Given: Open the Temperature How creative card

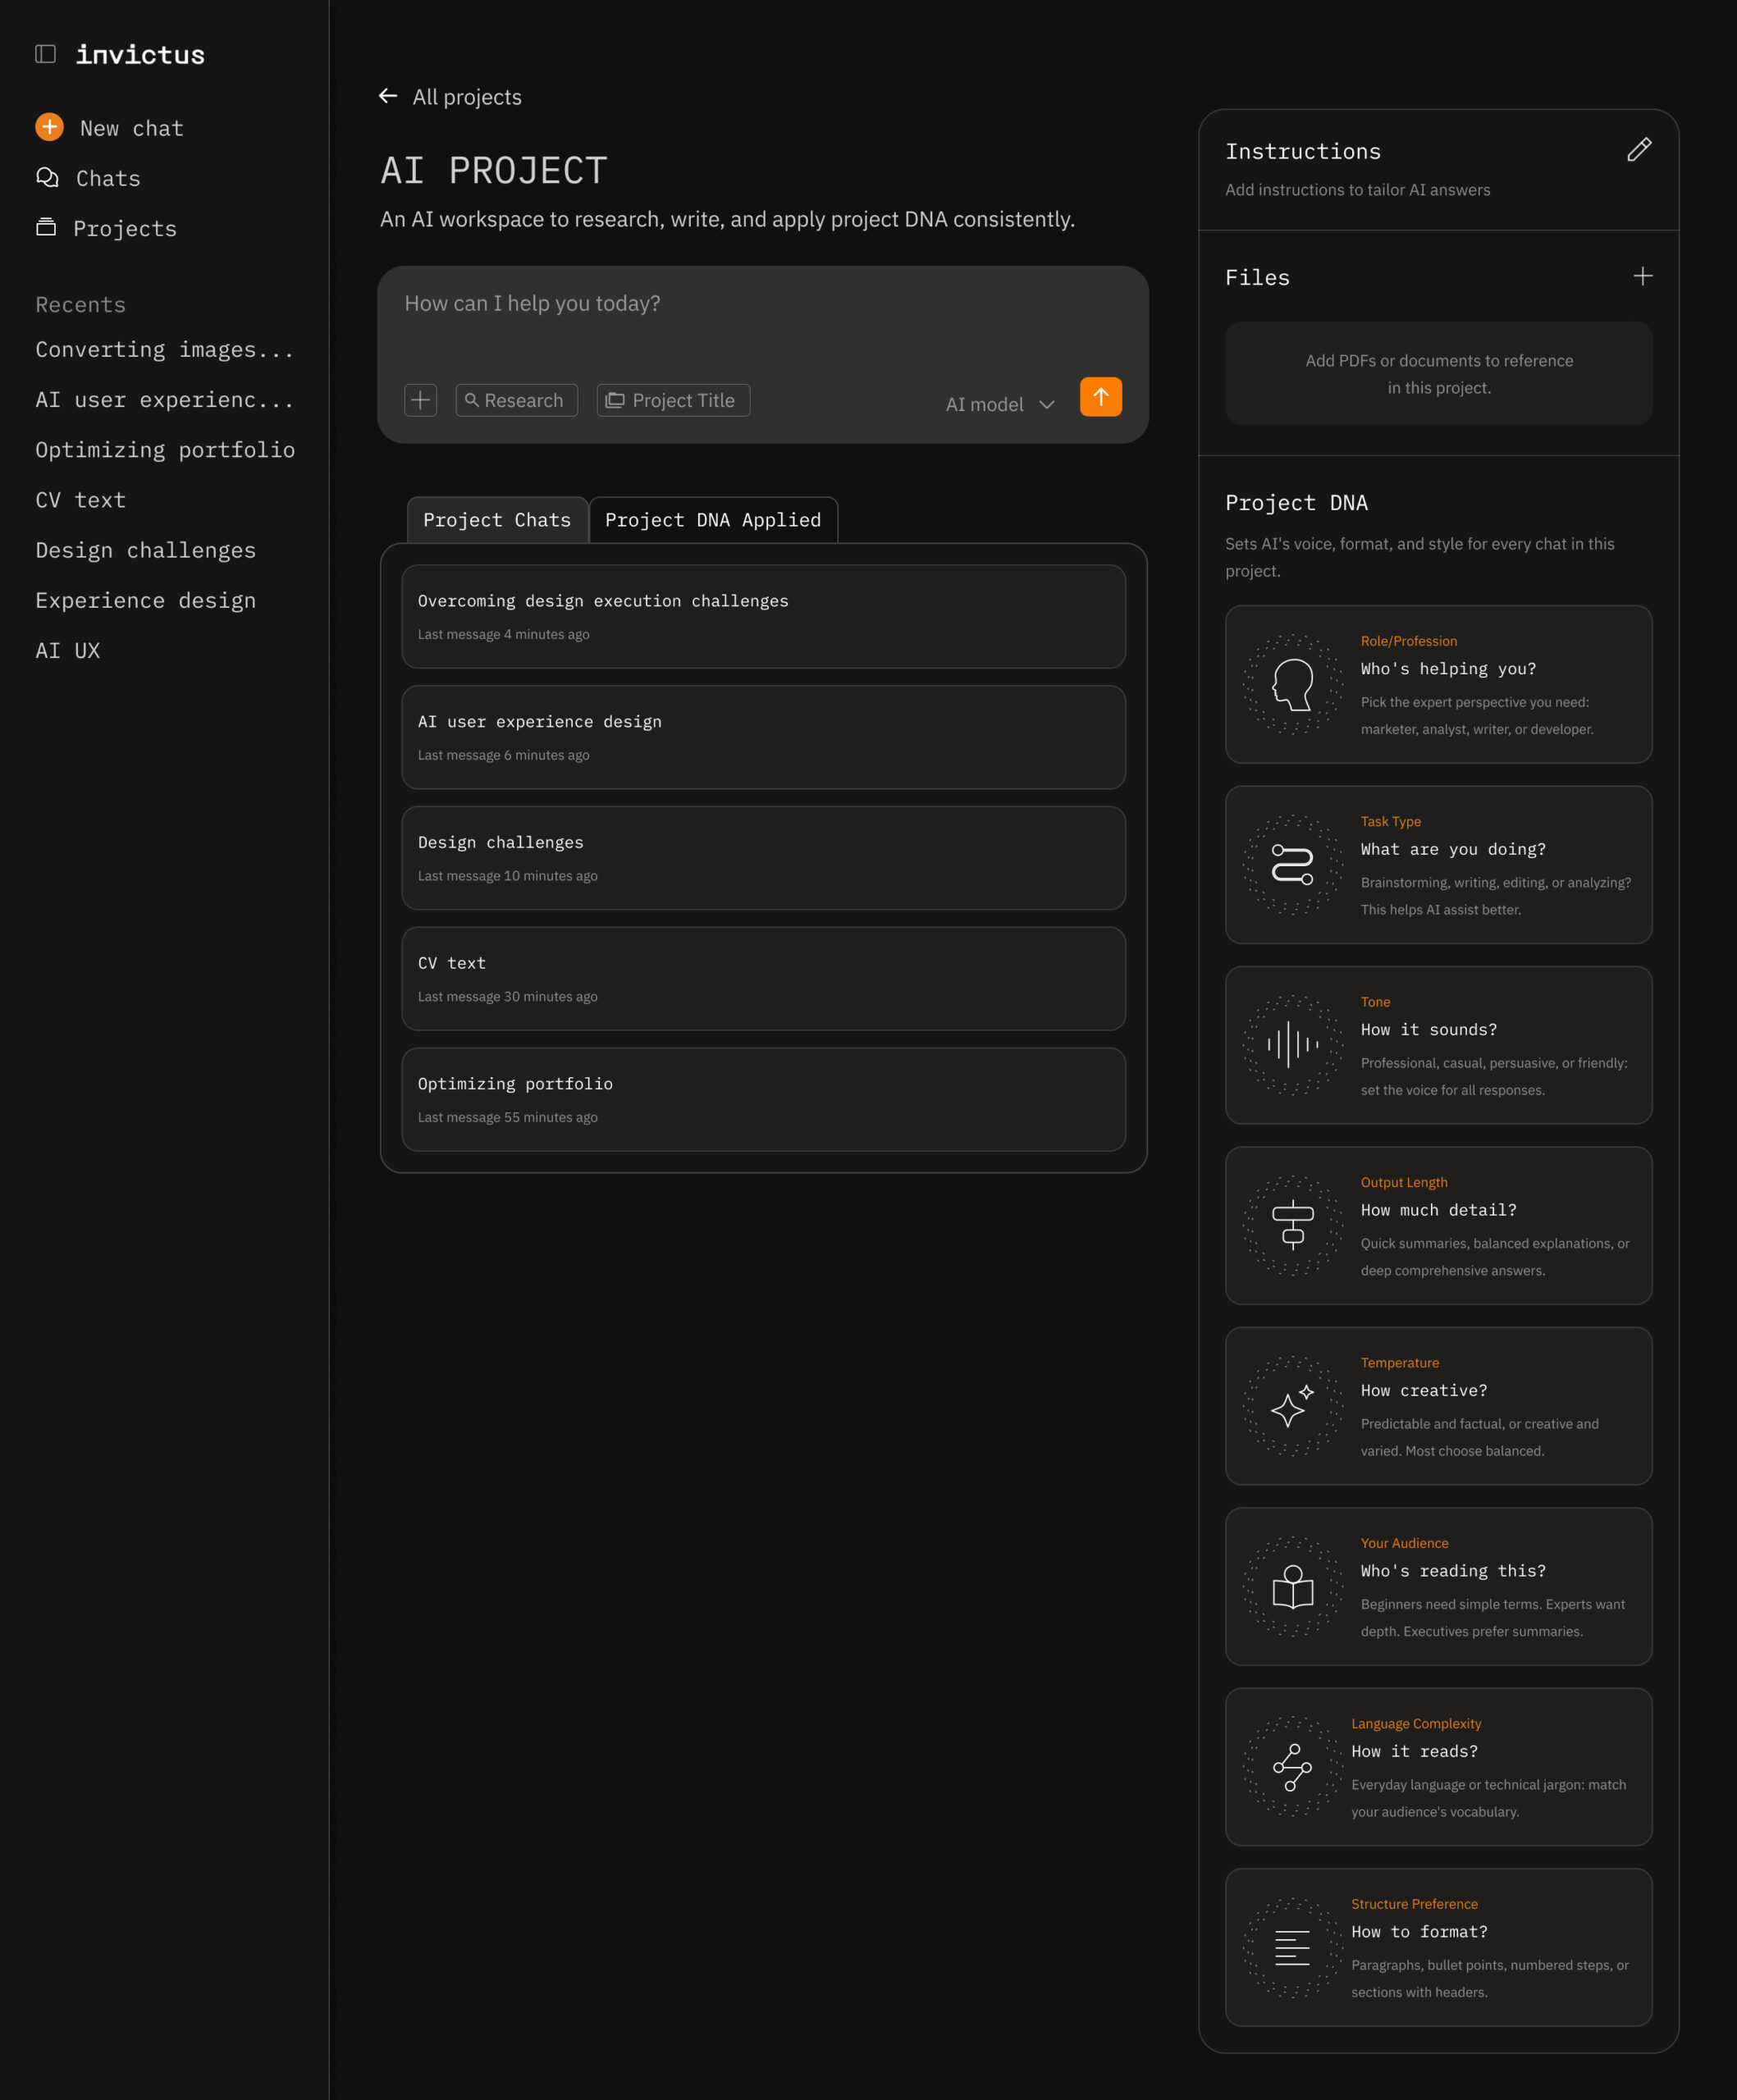Looking at the screenshot, I should (1437, 1406).
